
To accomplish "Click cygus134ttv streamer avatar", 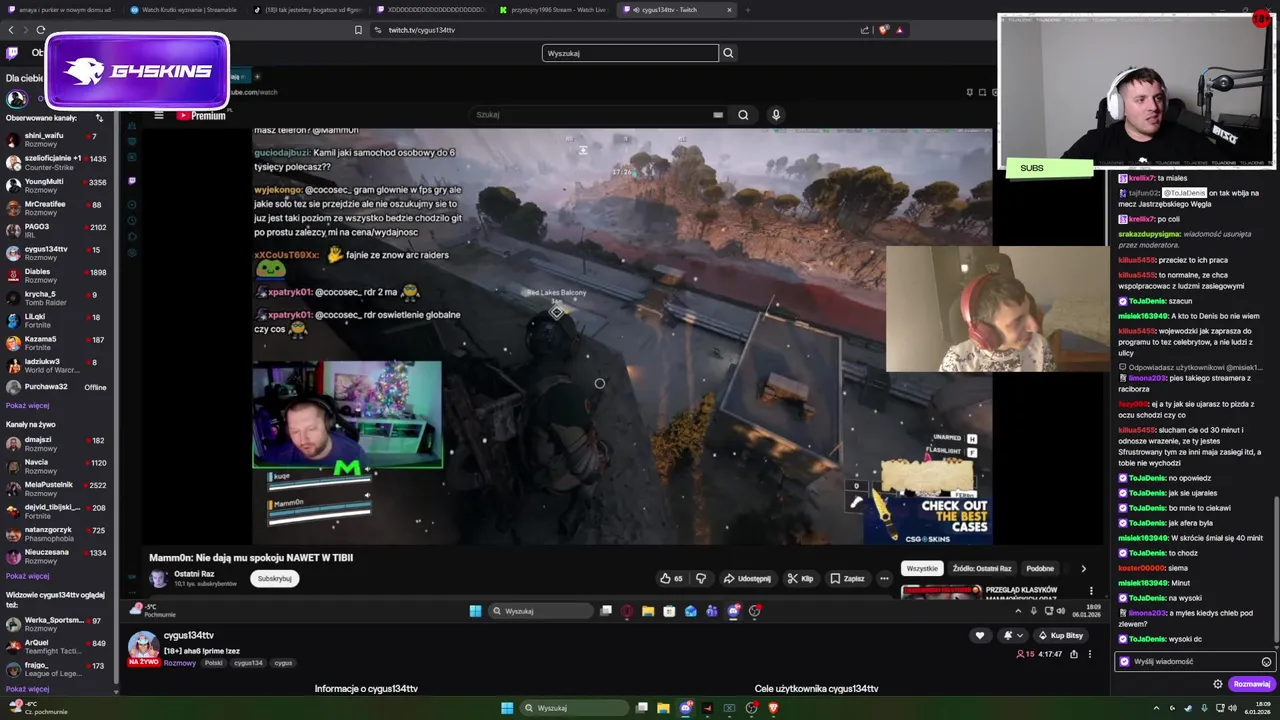I will click(143, 647).
